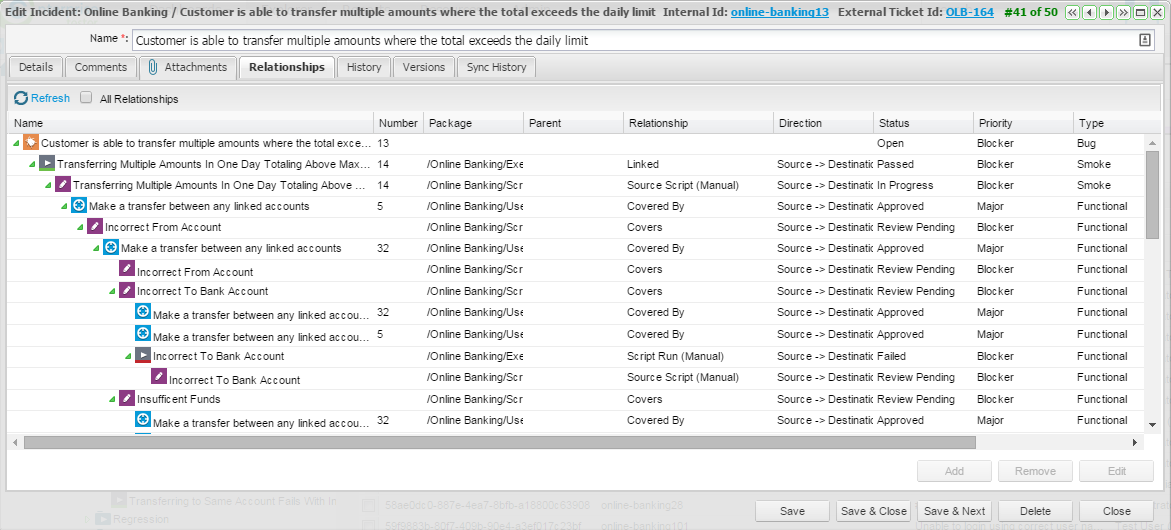Click the purple script icon beside Insufficent Funds
Screen dimensions: 1171x530
(127, 399)
